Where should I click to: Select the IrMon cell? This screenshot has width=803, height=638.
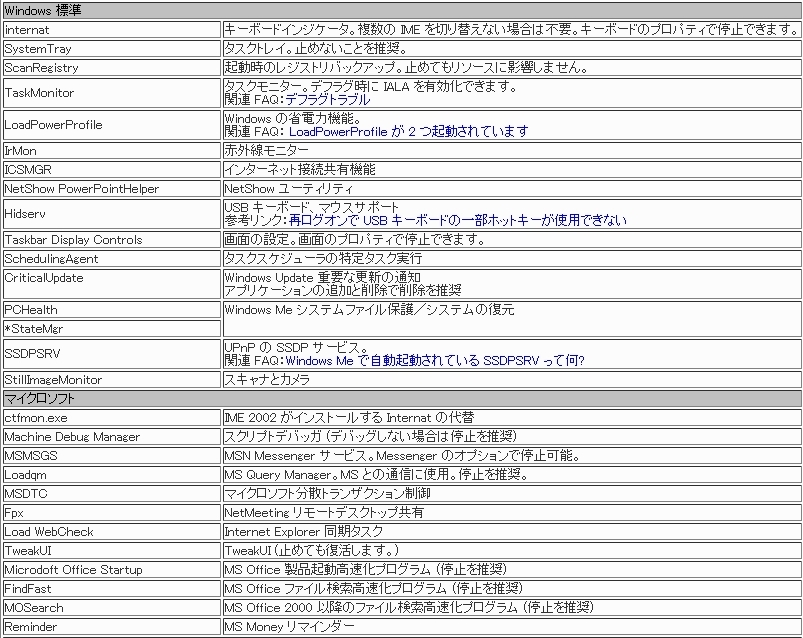[112, 151]
